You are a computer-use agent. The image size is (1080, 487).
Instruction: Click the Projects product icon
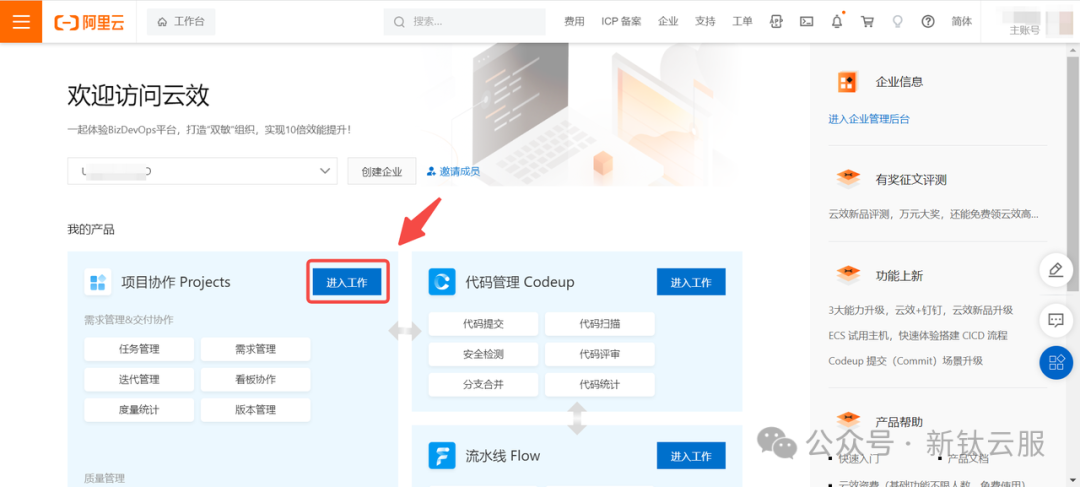click(98, 282)
